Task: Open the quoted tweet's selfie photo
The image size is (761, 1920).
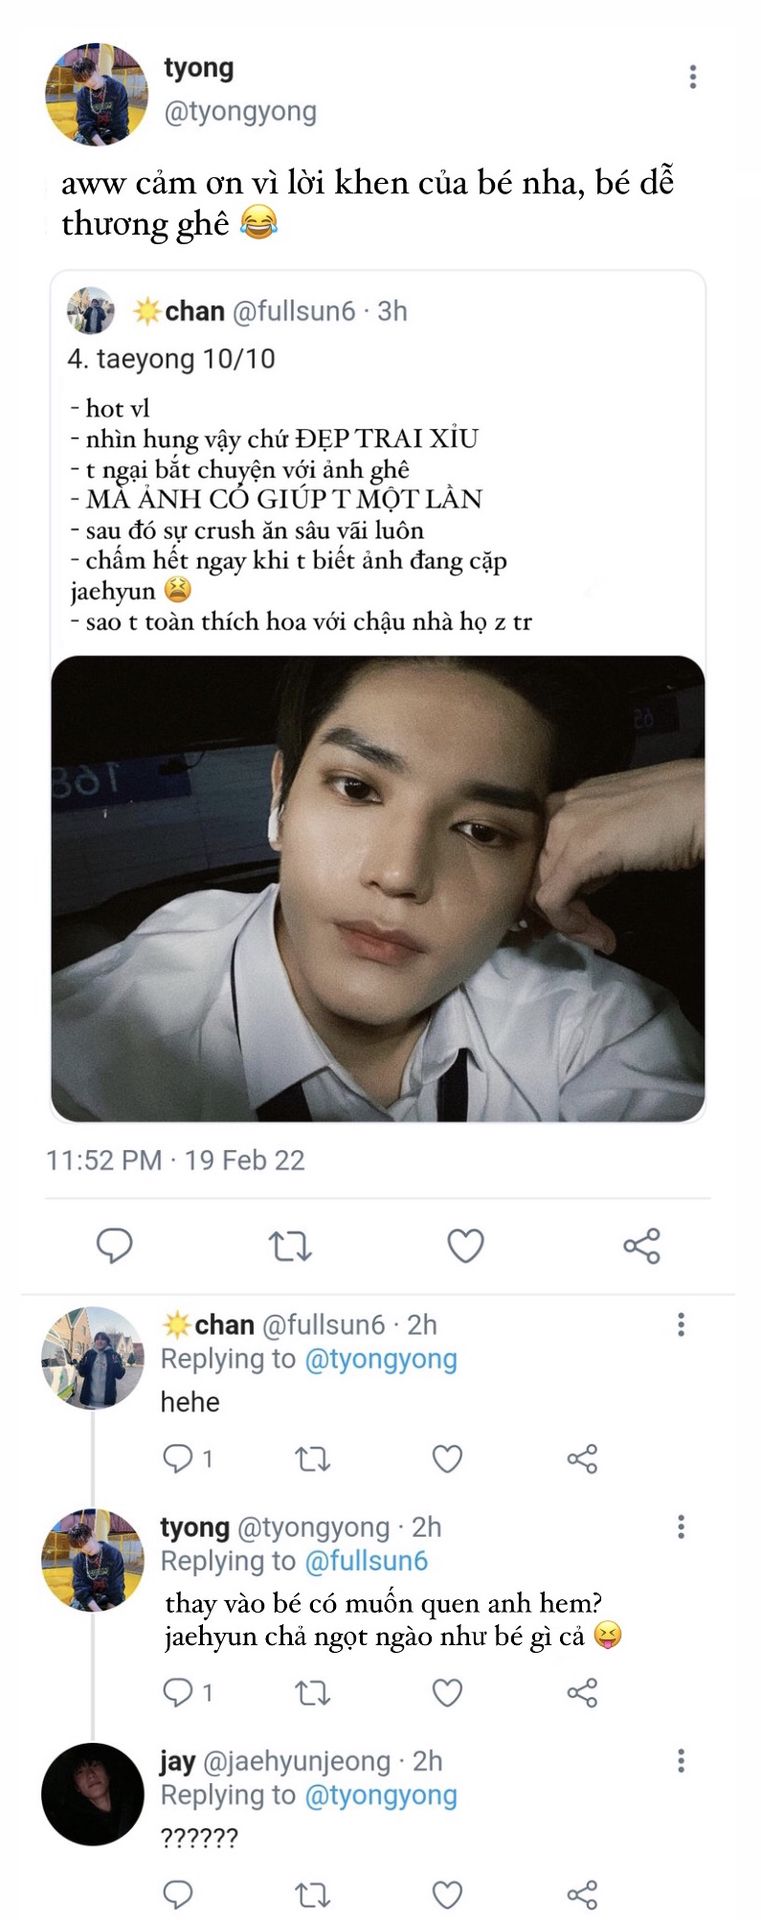Action: pyautogui.click(x=378, y=888)
